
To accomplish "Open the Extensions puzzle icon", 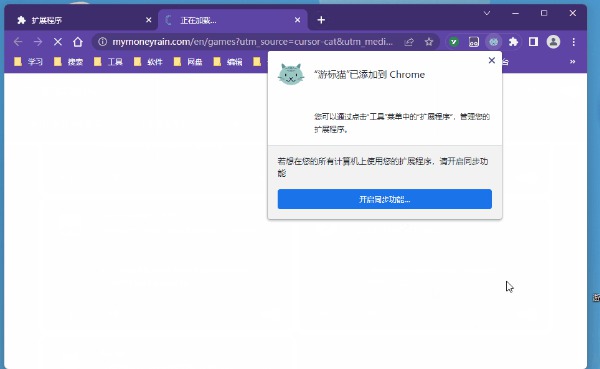I will (514, 42).
